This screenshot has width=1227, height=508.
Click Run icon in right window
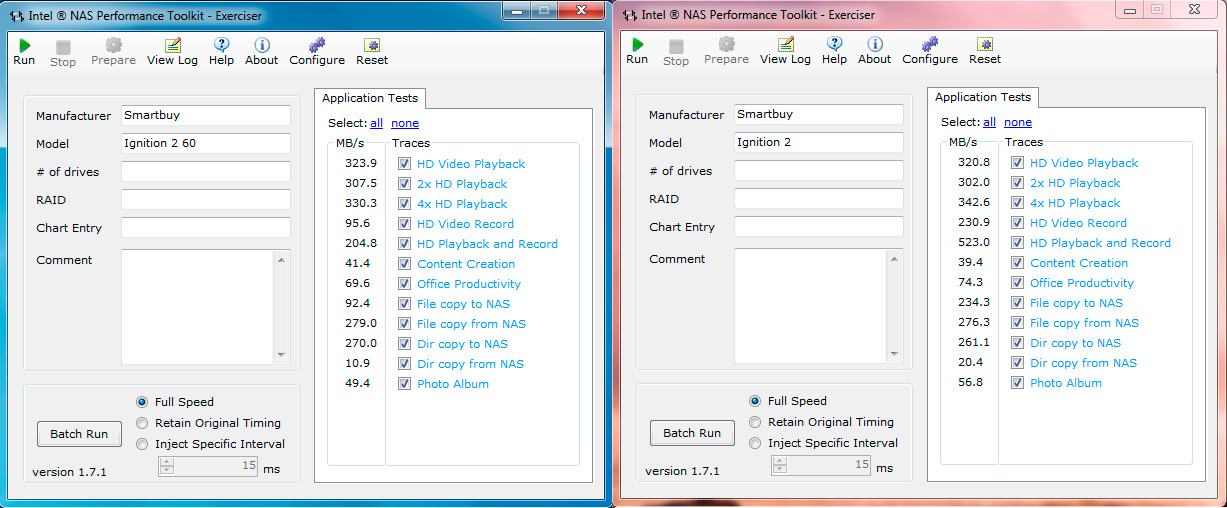637,44
